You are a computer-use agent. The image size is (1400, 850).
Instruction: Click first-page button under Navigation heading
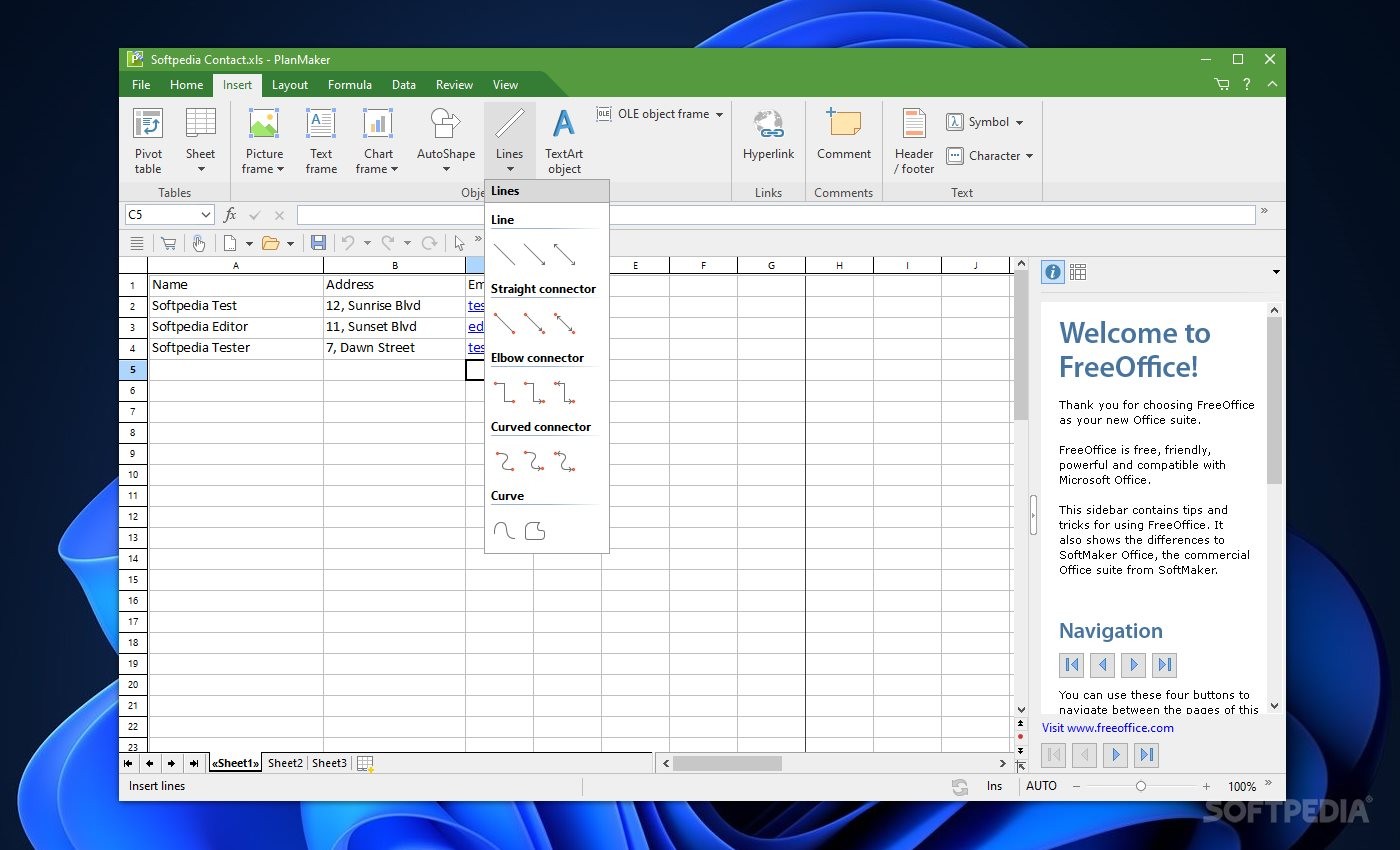(1072, 664)
